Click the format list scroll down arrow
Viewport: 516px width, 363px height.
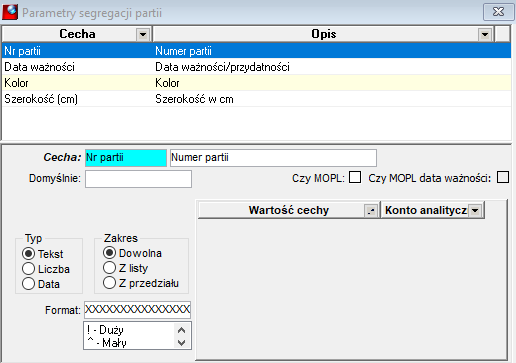pyautogui.click(x=182, y=343)
